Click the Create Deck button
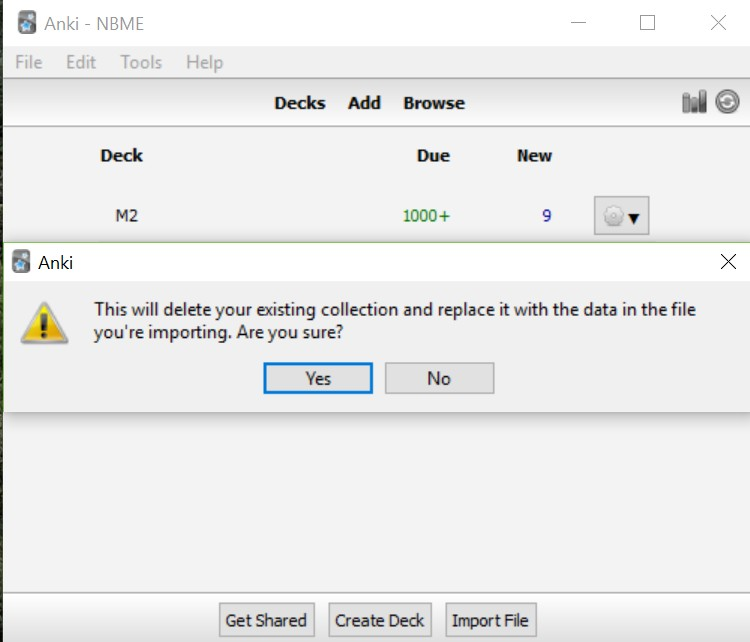 click(380, 620)
